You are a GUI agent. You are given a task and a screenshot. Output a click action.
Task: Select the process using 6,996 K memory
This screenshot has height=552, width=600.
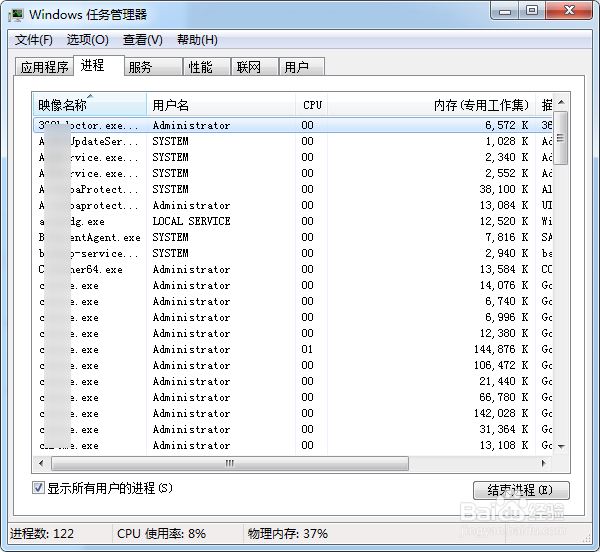(x=293, y=318)
